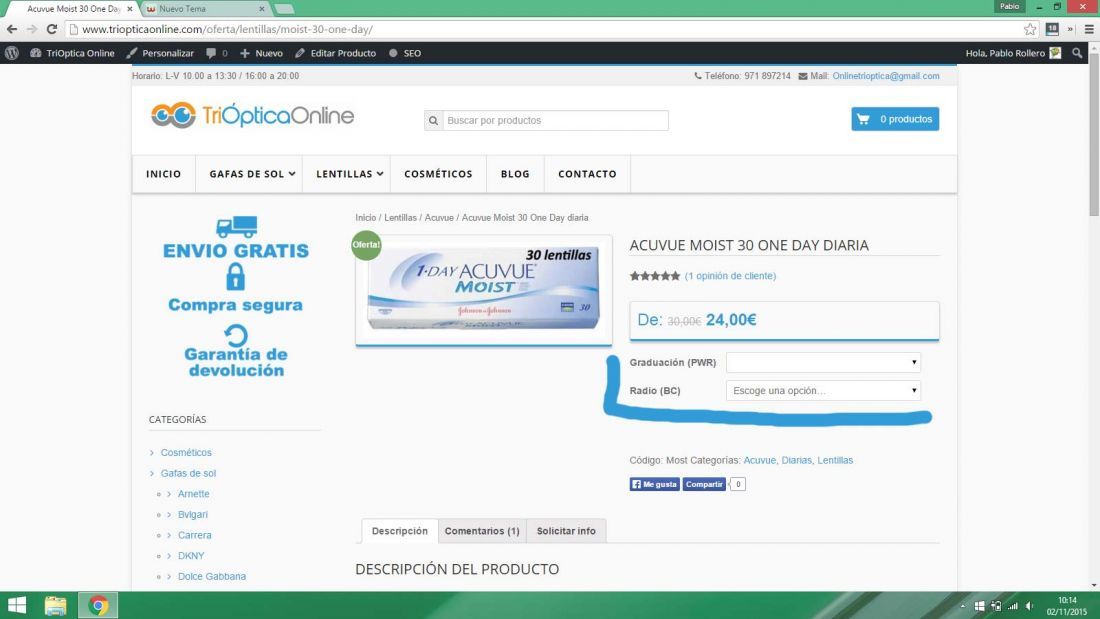The width and height of the screenshot is (1100, 619).
Task: Click the Lentillas category link under the product
Action: [x=835, y=460]
